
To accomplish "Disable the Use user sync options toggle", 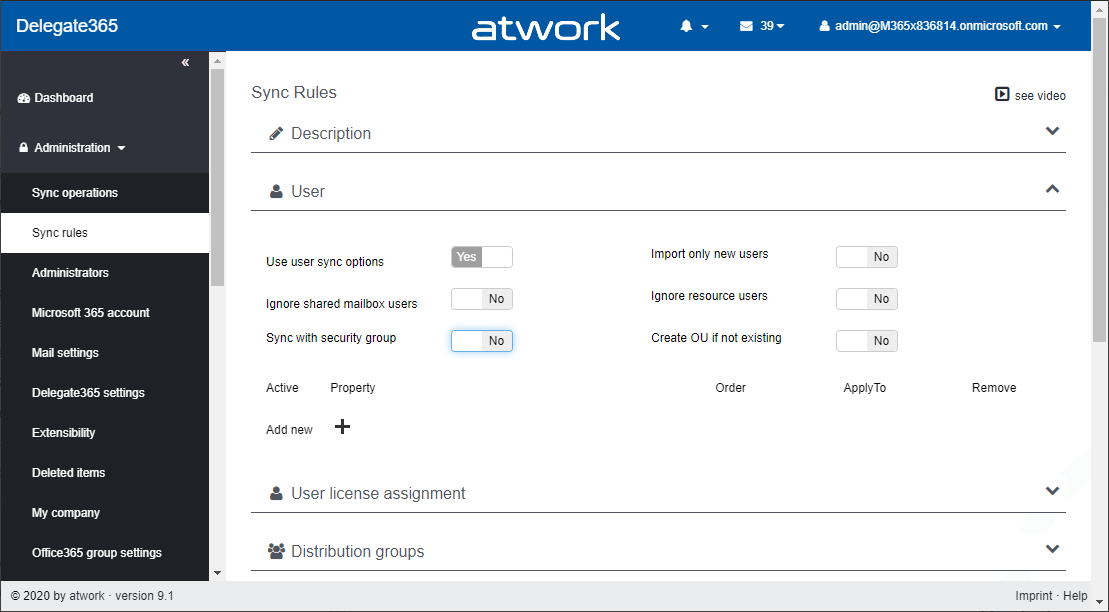I will 482,257.
